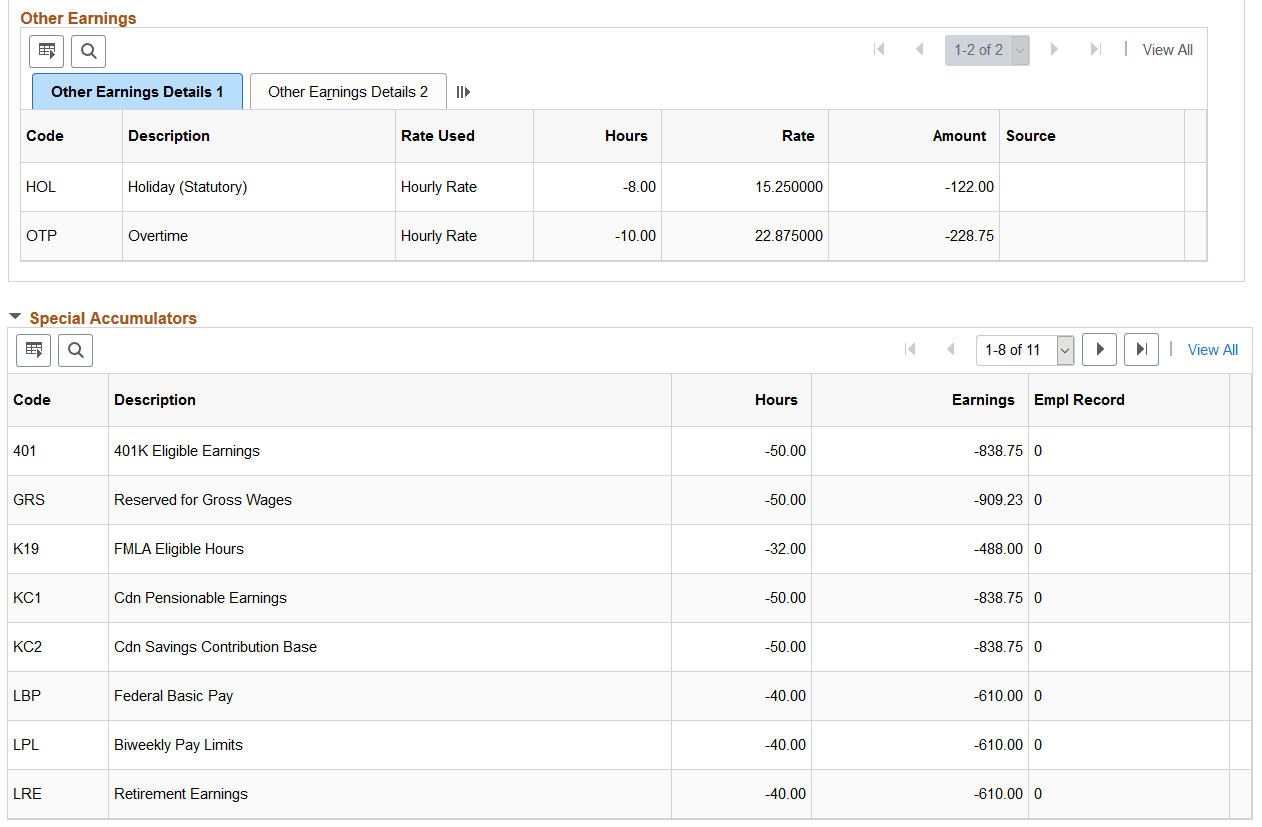Image resolution: width=1262 pixels, height=827 pixels.
Task: Click the Find icon in the Other Earnings grid
Action: tap(88, 51)
